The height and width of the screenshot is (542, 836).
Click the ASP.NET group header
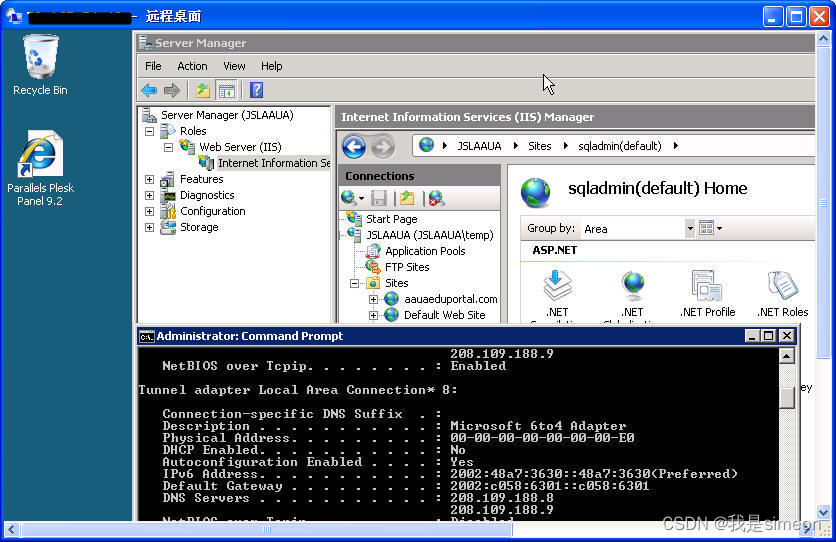point(555,250)
